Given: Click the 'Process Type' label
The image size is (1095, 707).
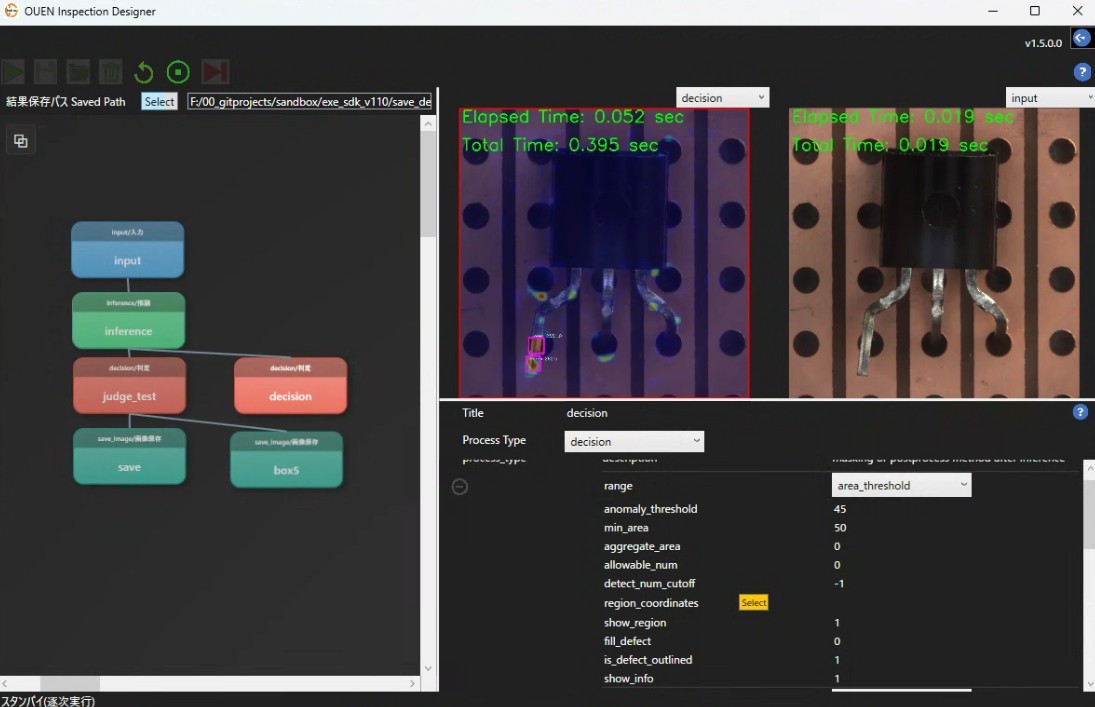Looking at the screenshot, I should coord(494,440).
